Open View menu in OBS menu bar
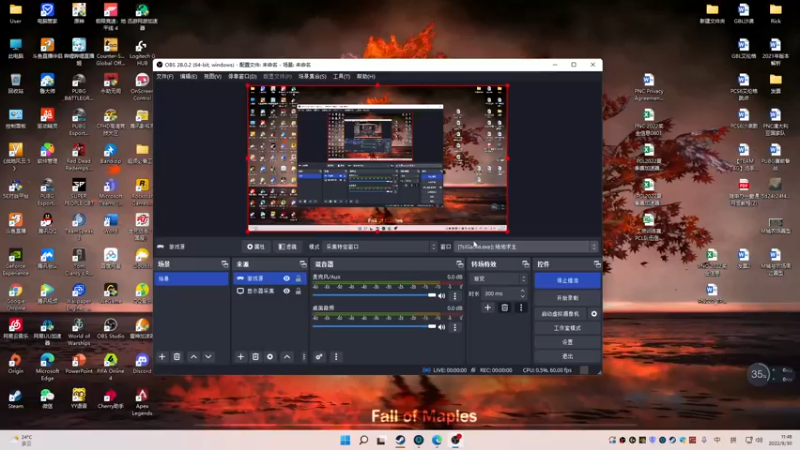Viewport: 800px width, 450px height. [x=212, y=76]
